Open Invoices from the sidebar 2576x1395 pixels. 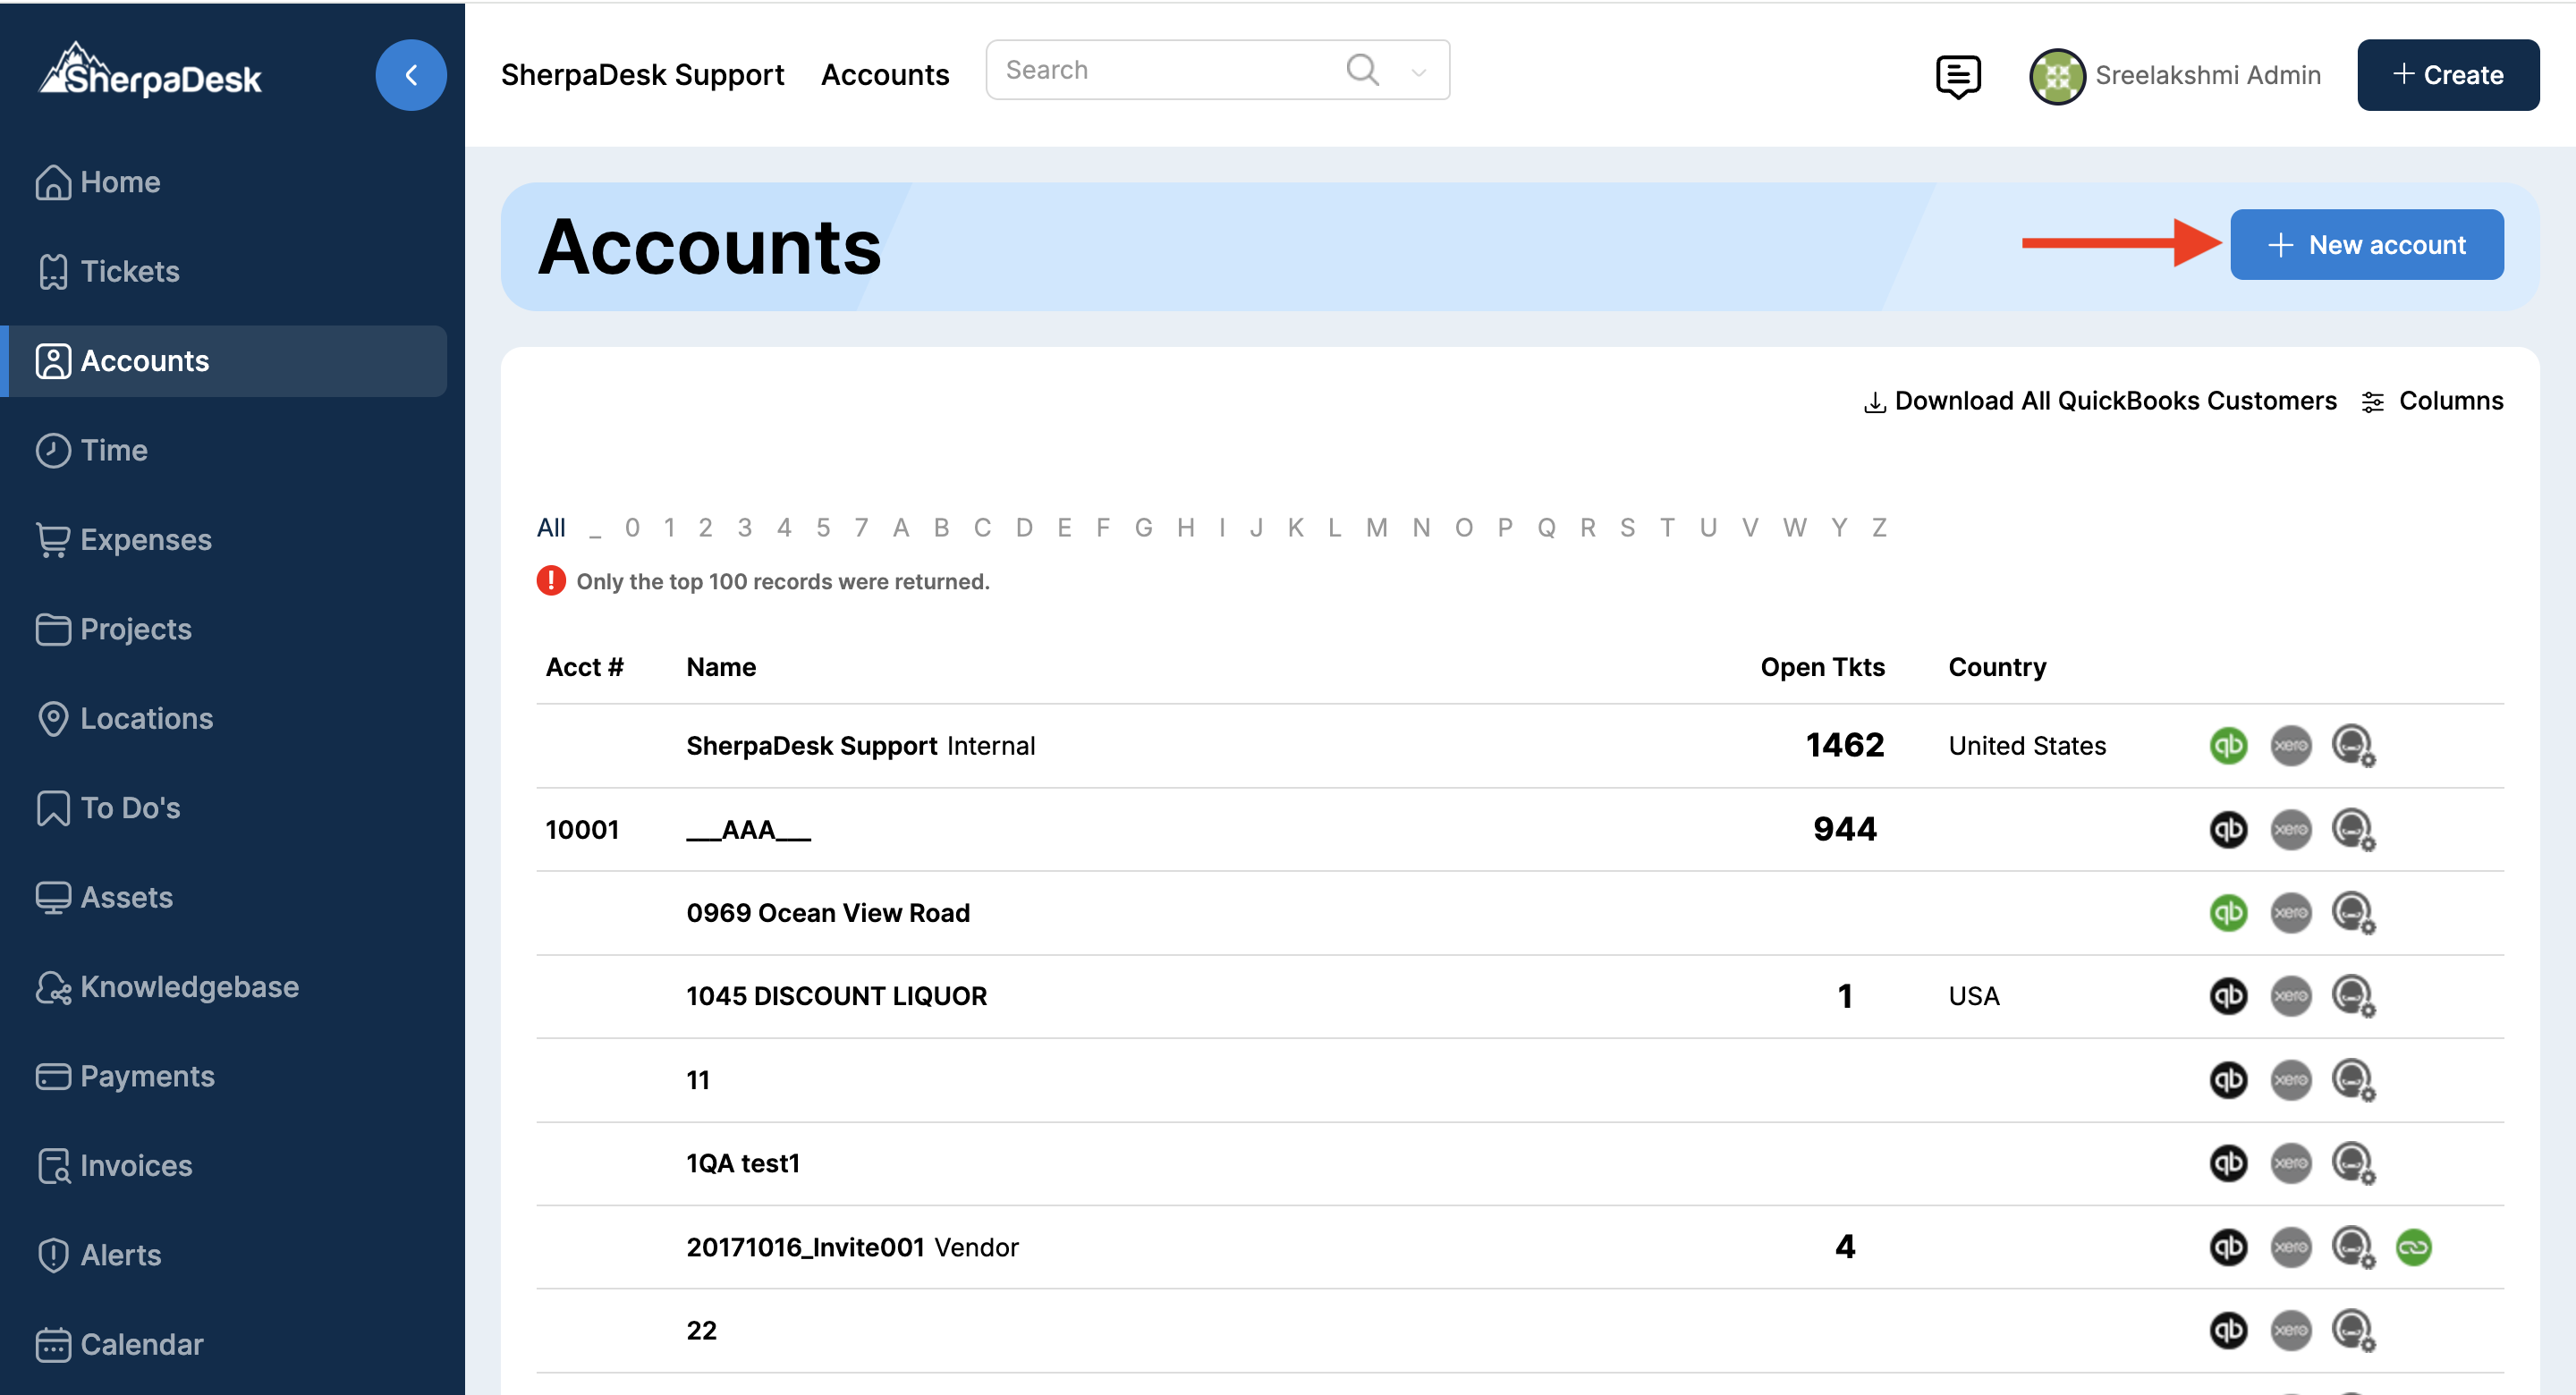(136, 1165)
